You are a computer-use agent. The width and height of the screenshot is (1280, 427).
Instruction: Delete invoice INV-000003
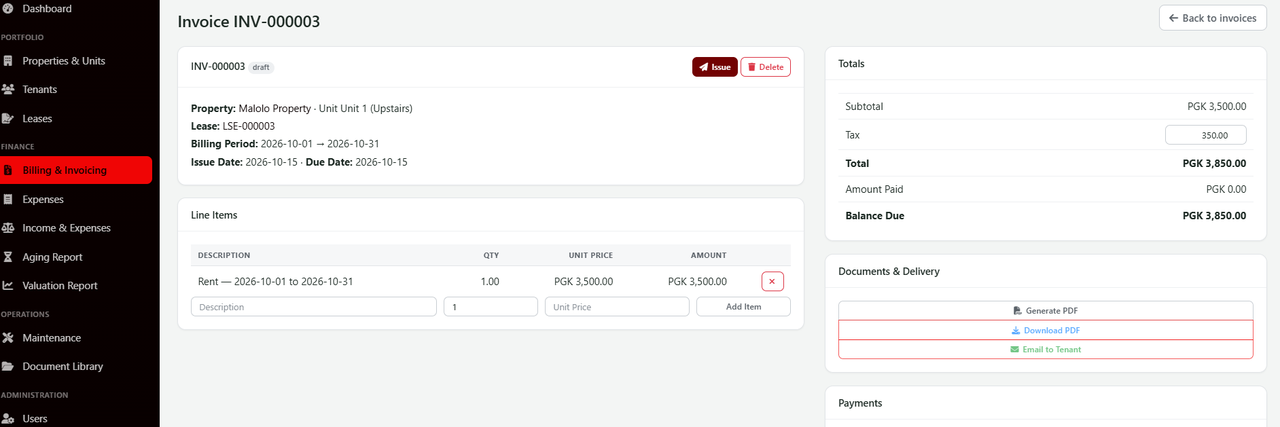(765, 67)
